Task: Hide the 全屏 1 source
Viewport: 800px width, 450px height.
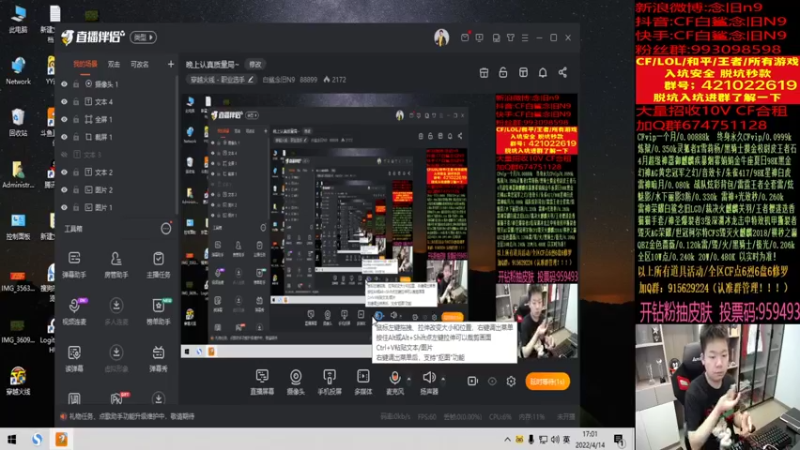Action: [64, 119]
